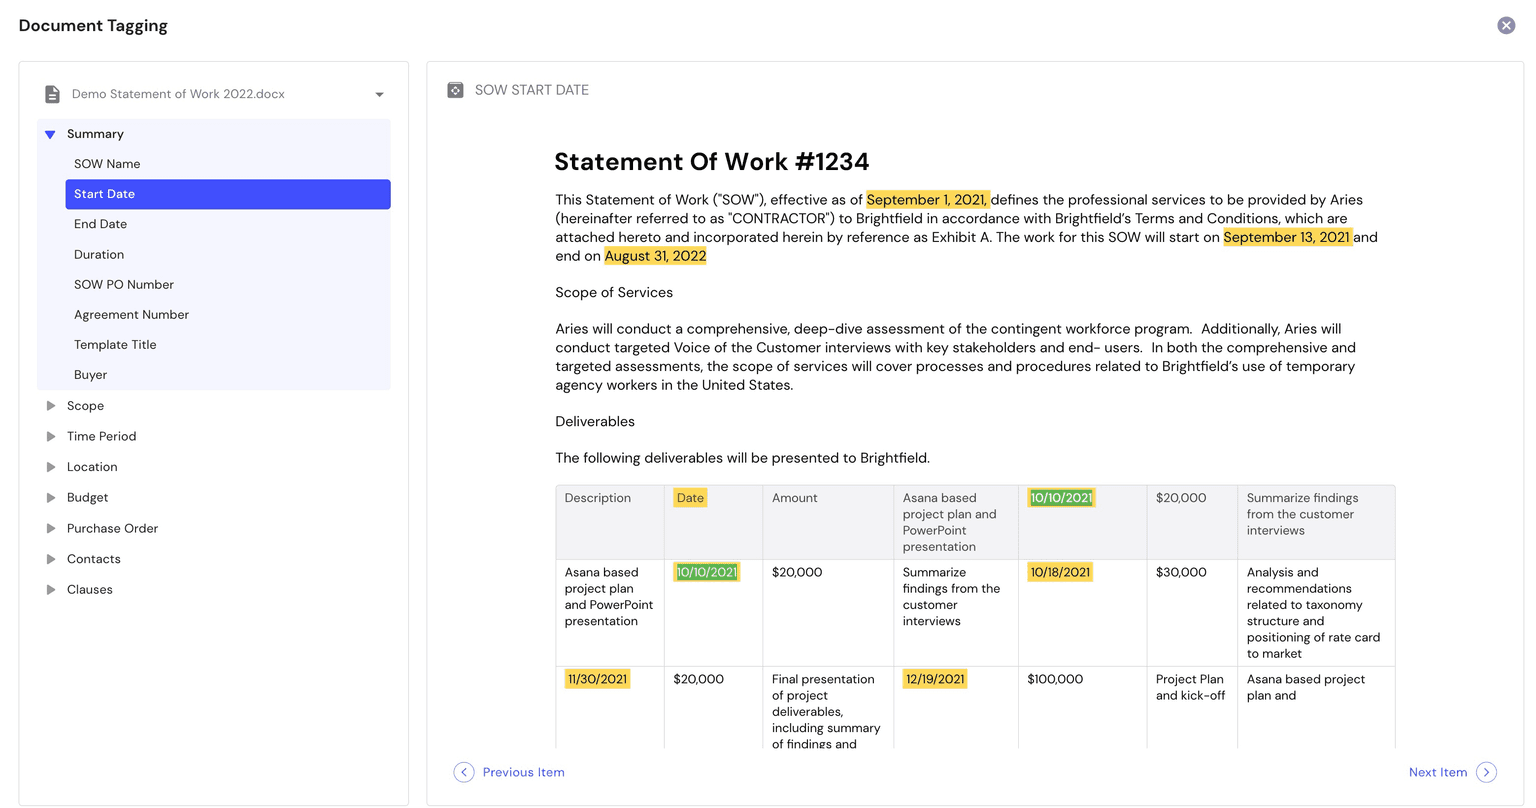
Task: Open the document selector dropdown arrow
Action: click(379, 95)
